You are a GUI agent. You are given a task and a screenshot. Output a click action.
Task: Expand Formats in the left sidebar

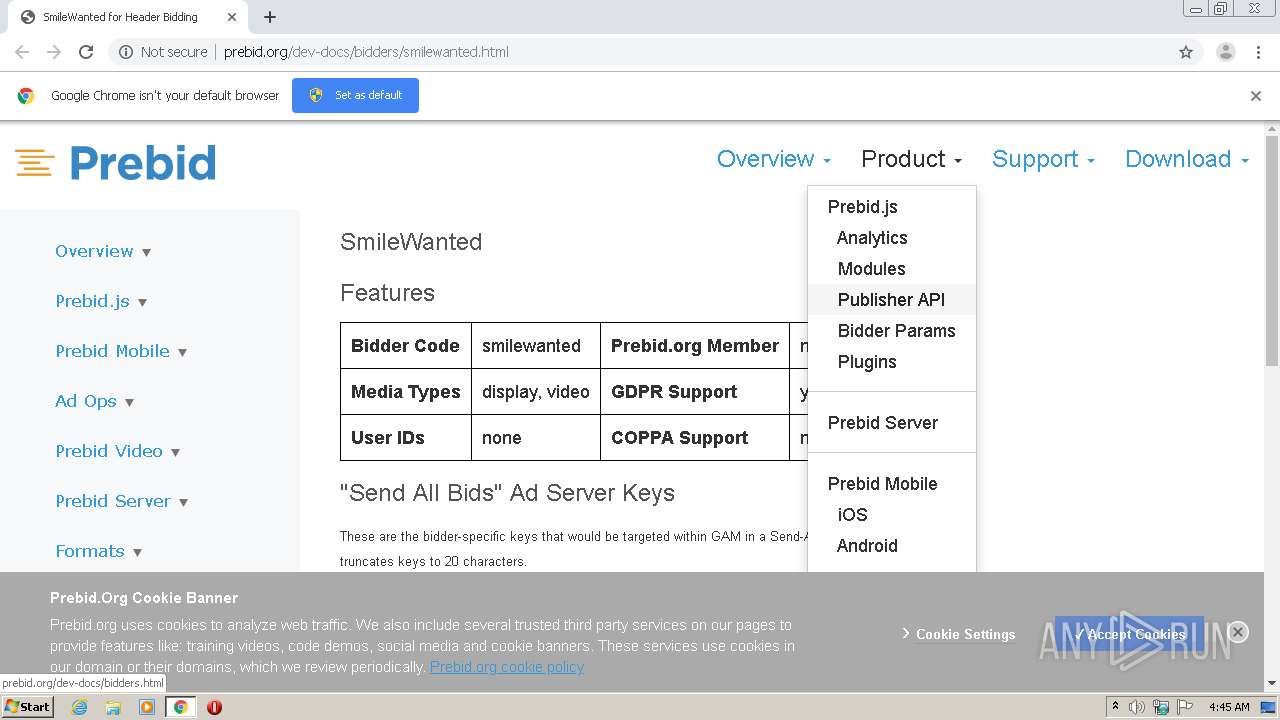99,551
